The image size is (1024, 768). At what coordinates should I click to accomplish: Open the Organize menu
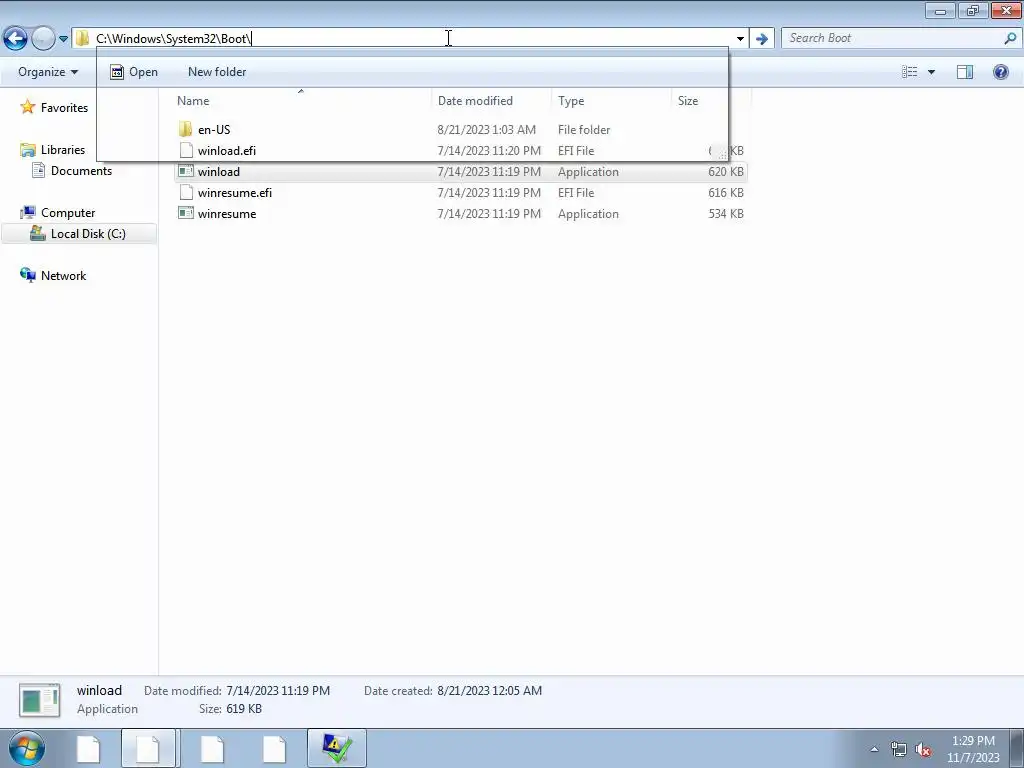(48, 72)
